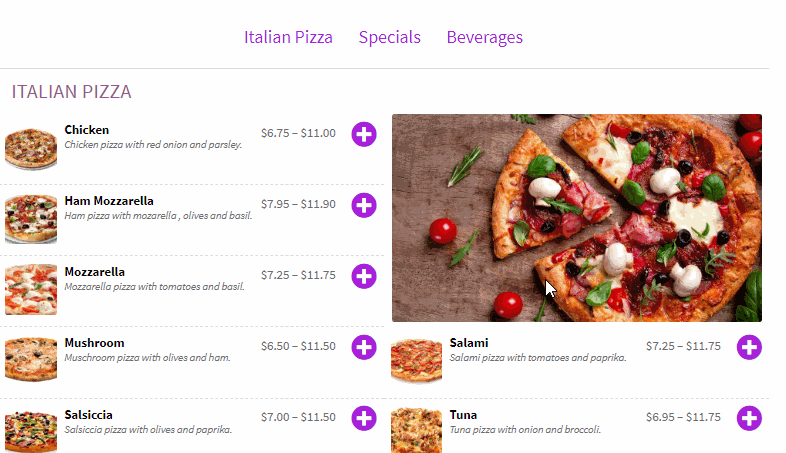Select the Ham Mozzarella title text
This screenshot has width=786, height=453.
click(109, 201)
